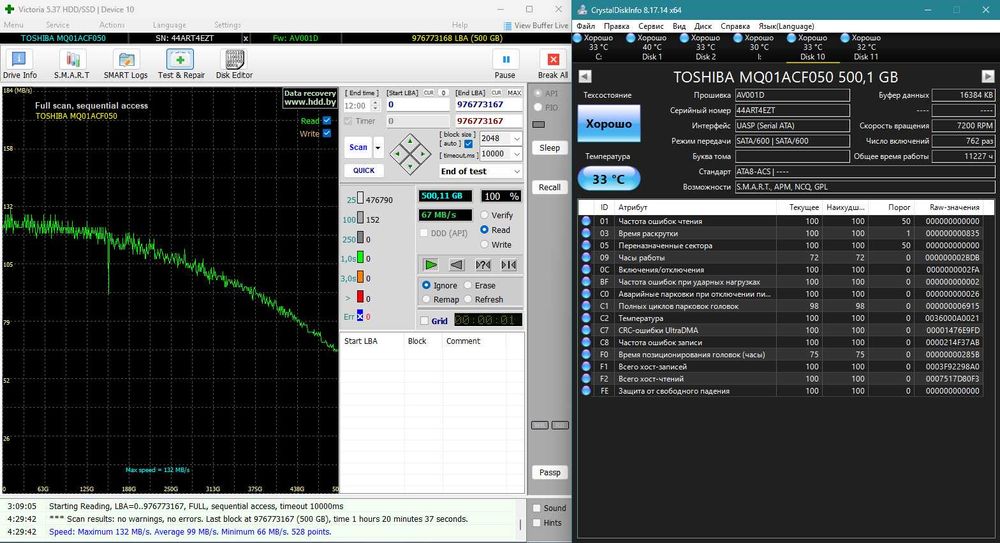1000x543 pixels.
Task: Click the QUICK scan button
Action: (x=363, y=170)
